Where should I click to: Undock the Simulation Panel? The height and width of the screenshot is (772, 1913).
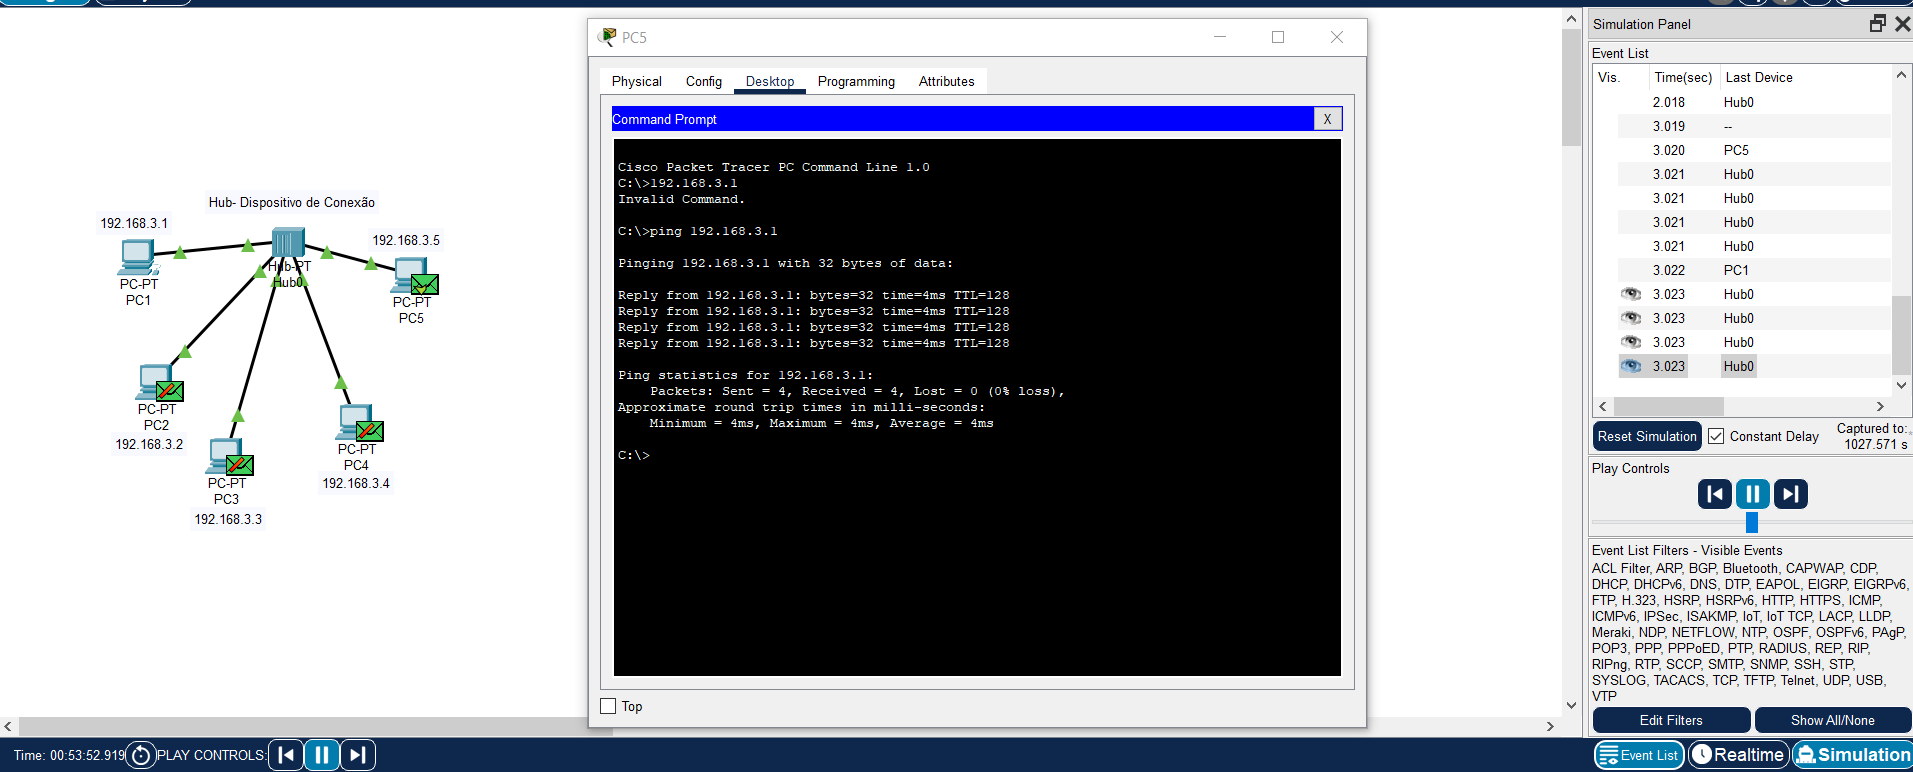(x=1877, y=24)
